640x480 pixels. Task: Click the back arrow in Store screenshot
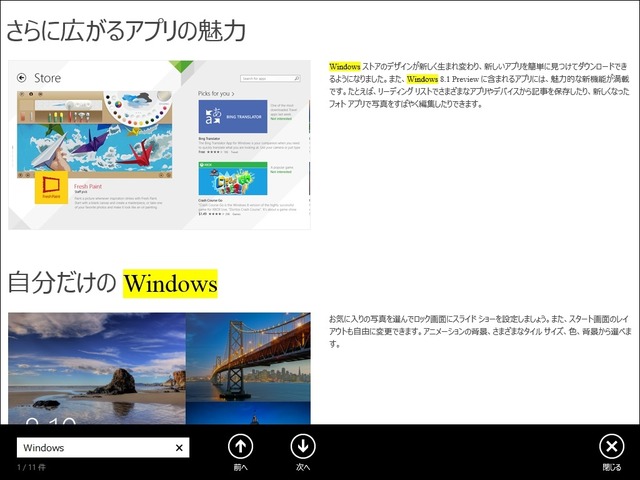pyautogui.click(x=22, y=78)
